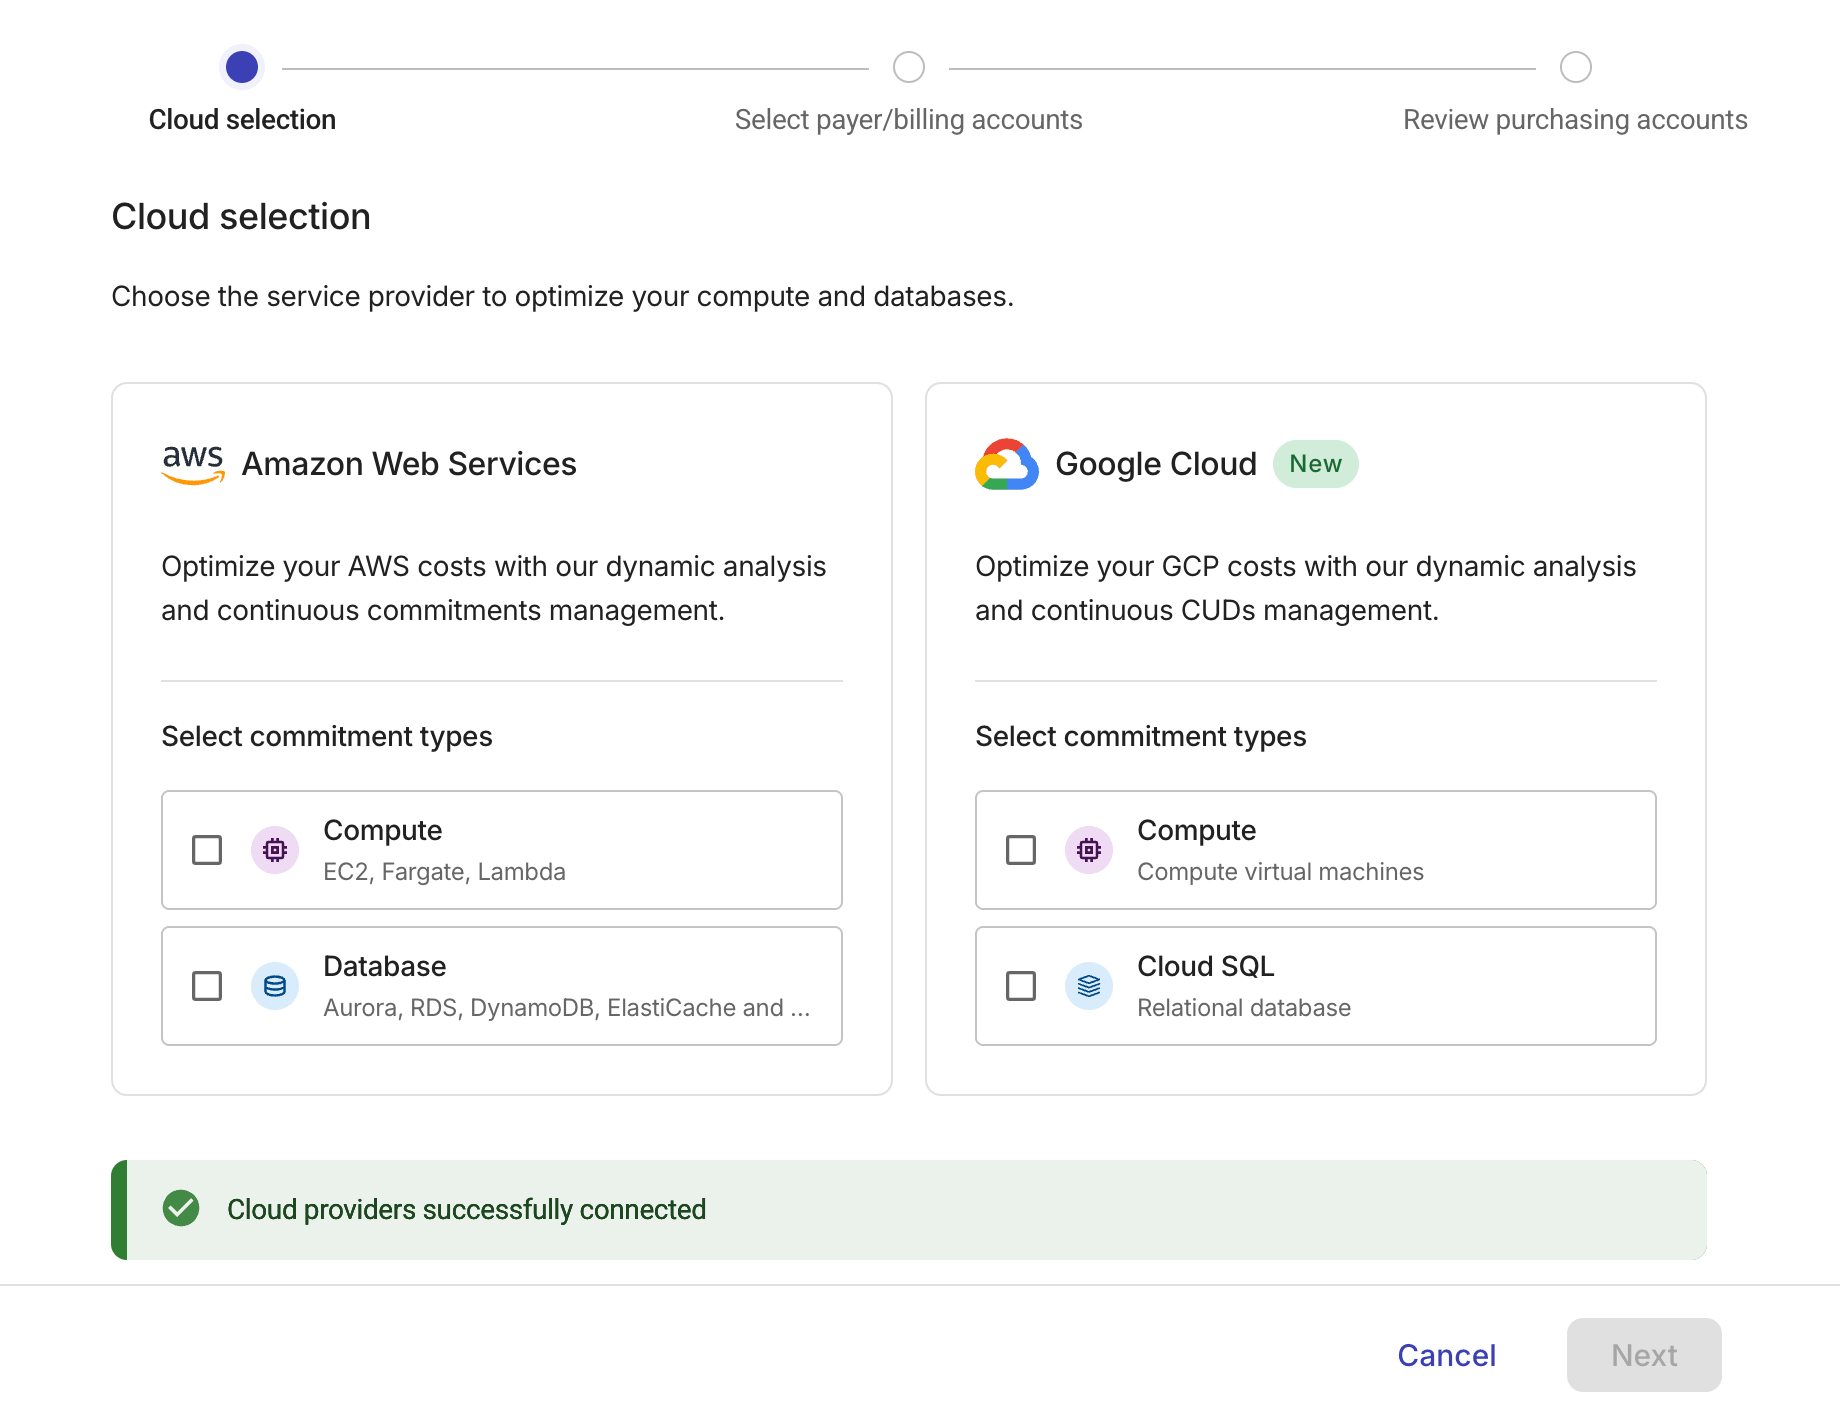Image resolution: width=1840 pixels, height=1422 pixels.
Task: Click the AWS 'Database' option label
Action: (385, 966)
